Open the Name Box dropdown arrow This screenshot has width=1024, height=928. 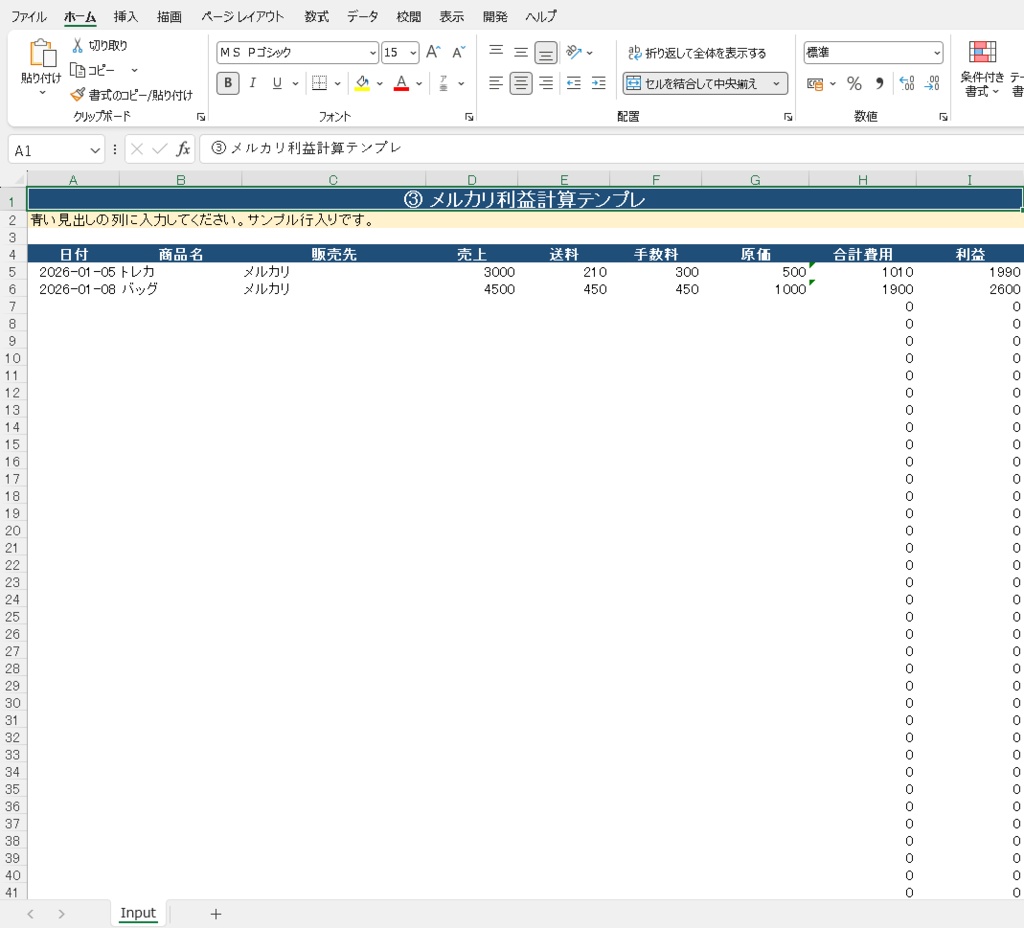pos(95,150)
